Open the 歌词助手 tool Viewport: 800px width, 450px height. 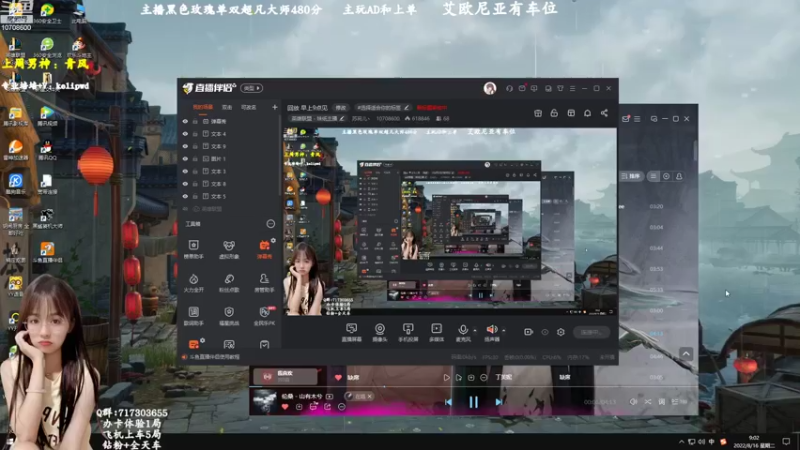point(193,316)
